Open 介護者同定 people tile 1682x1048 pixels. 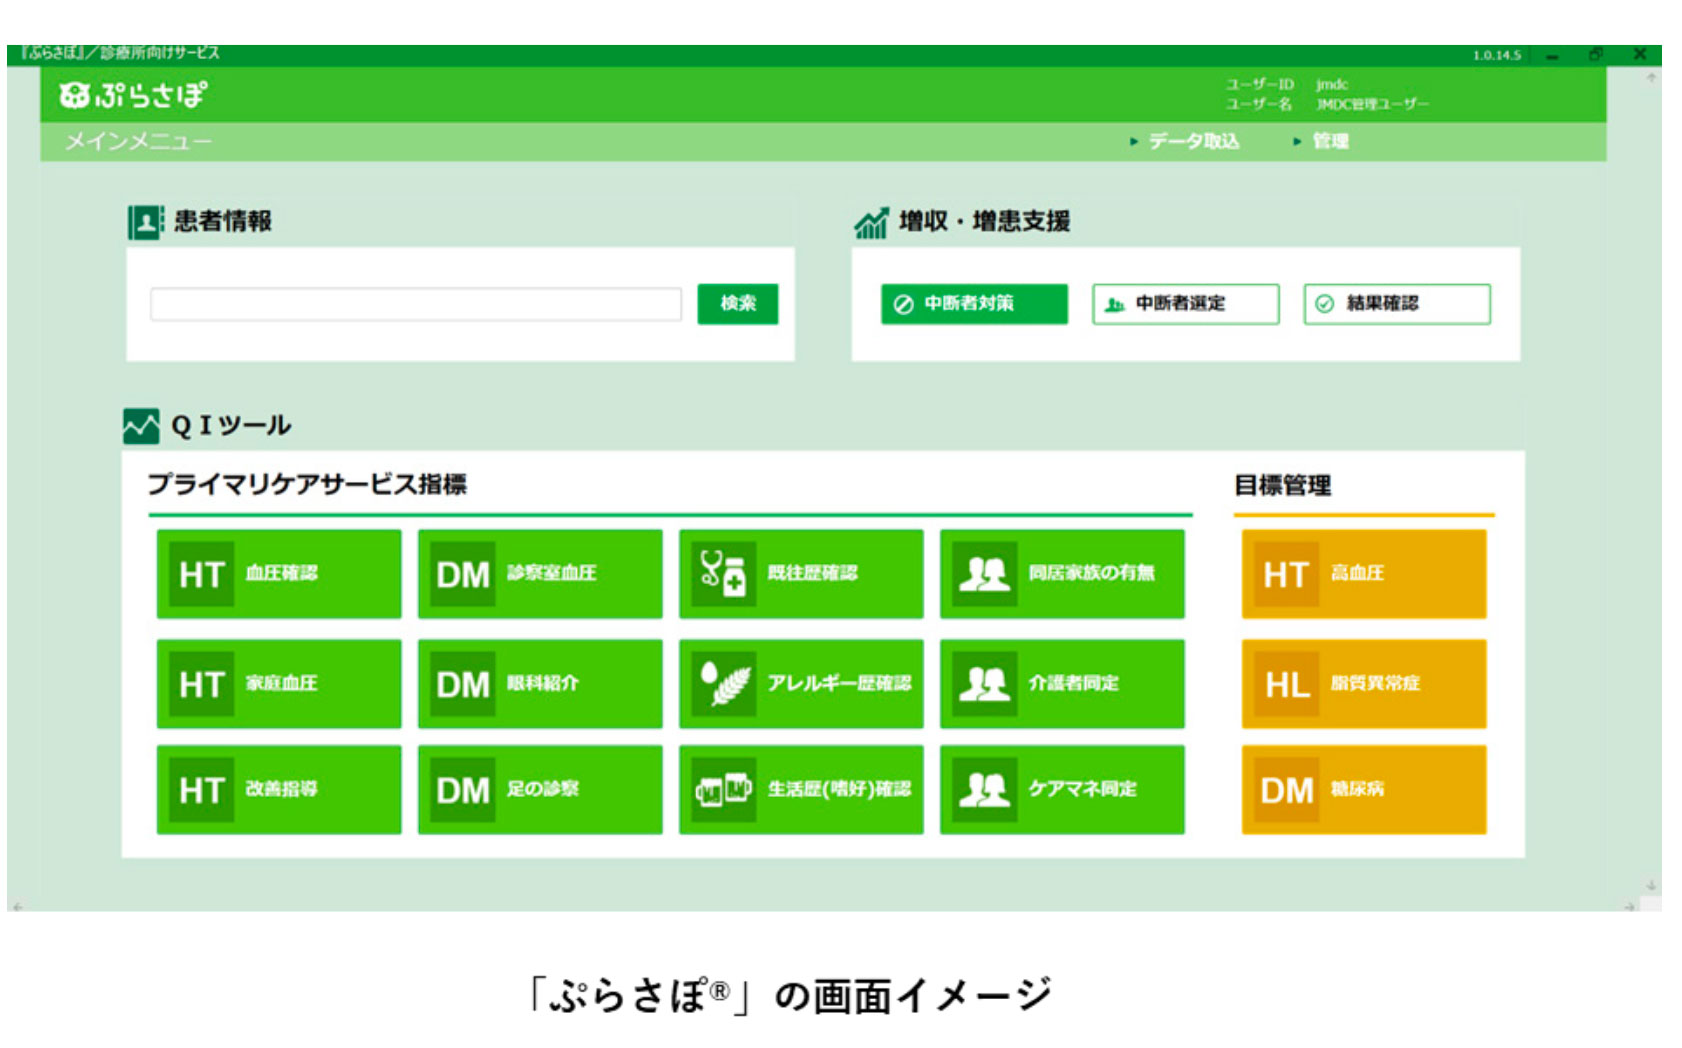coord(1062,684)
